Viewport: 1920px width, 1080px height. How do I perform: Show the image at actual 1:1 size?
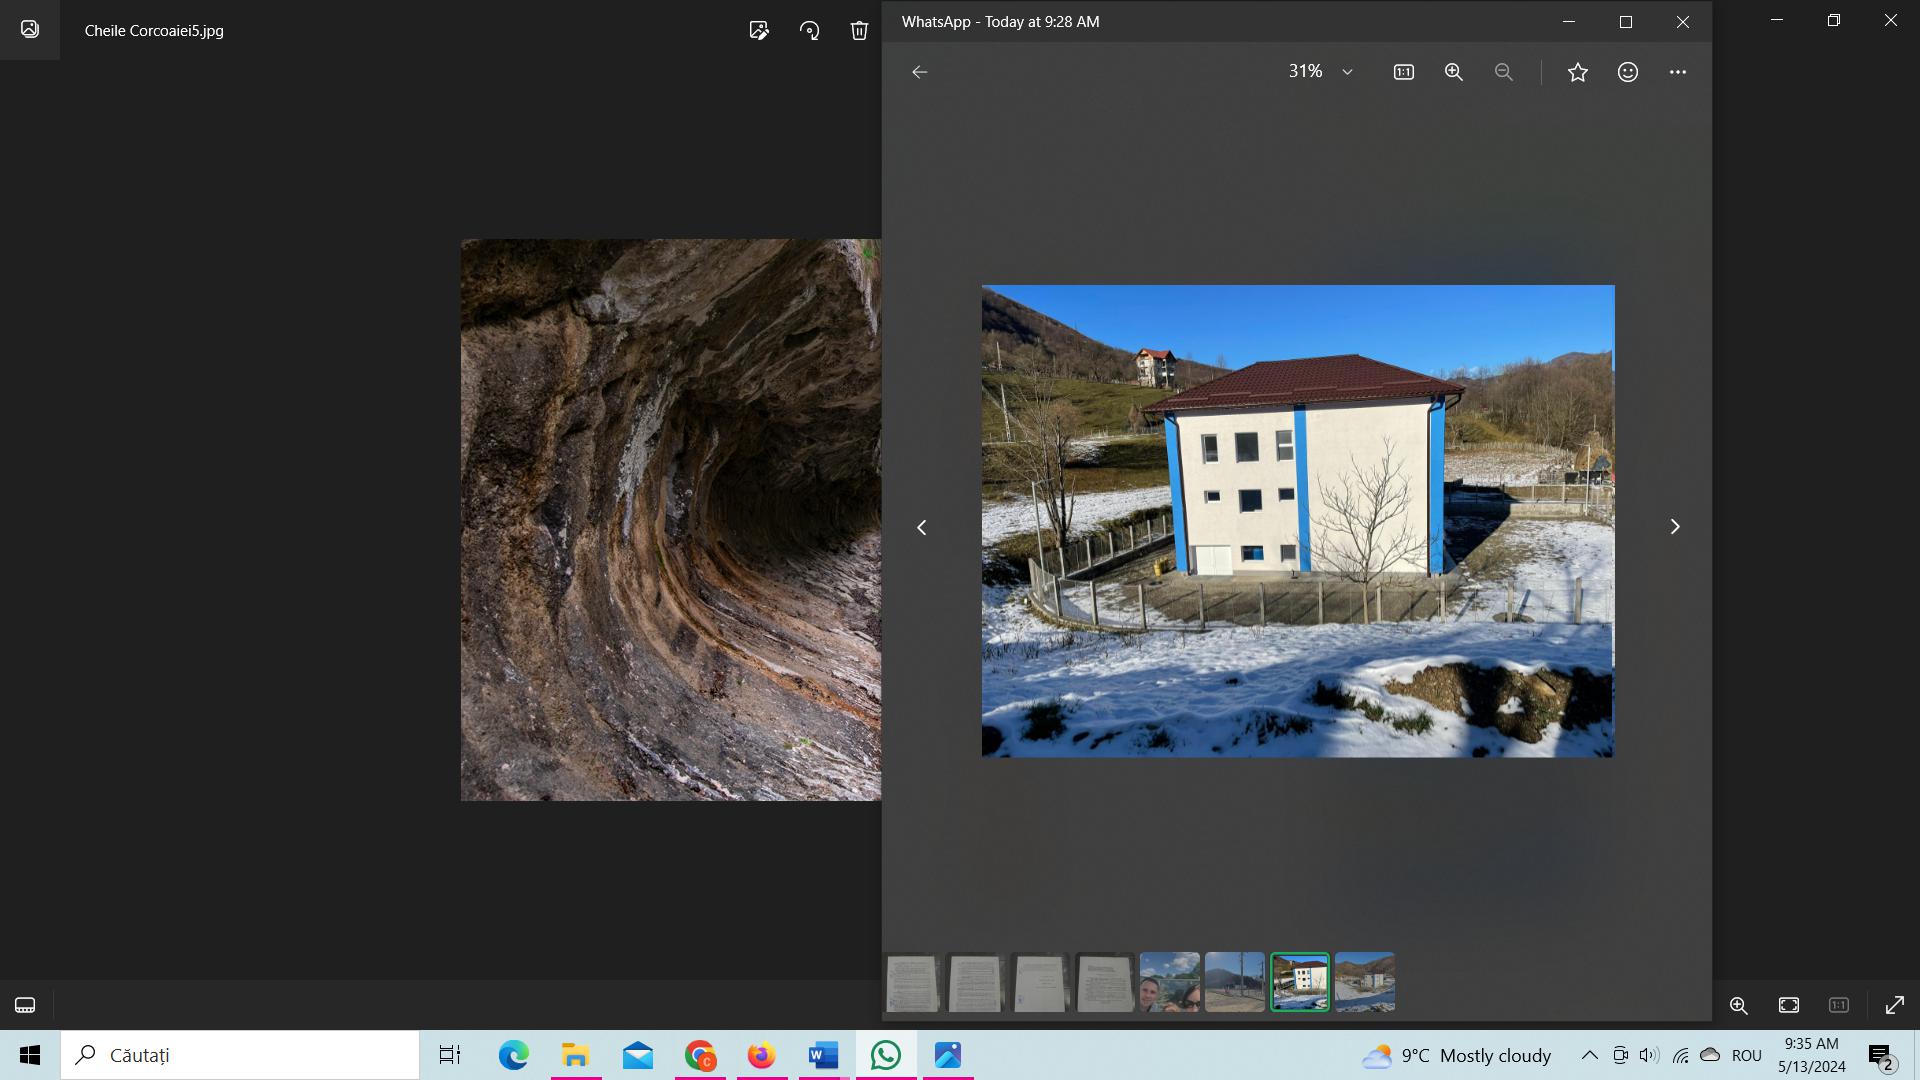[x=1403, y=72]
